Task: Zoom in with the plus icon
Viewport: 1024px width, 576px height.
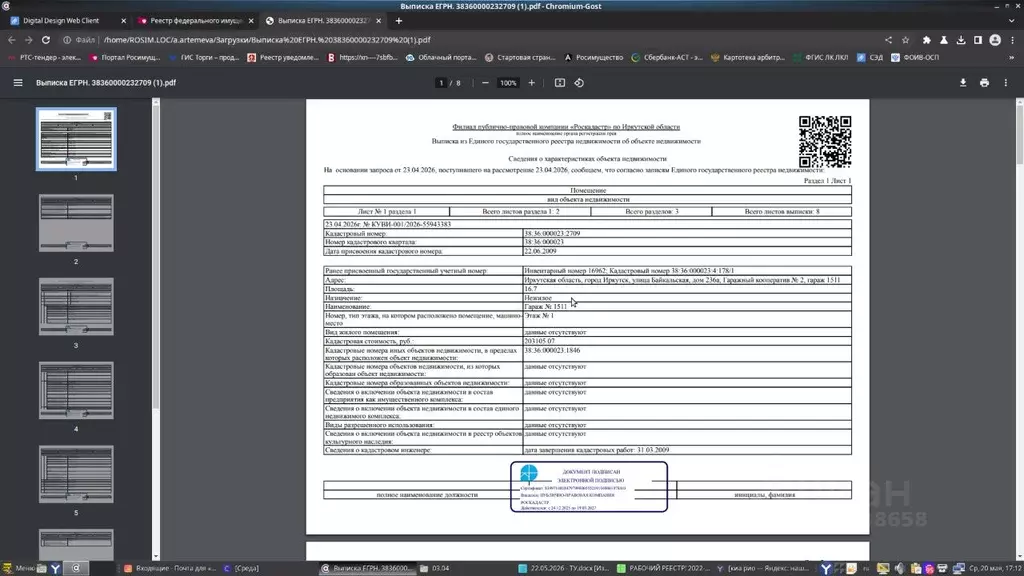Action: click(x=532, y=83)
